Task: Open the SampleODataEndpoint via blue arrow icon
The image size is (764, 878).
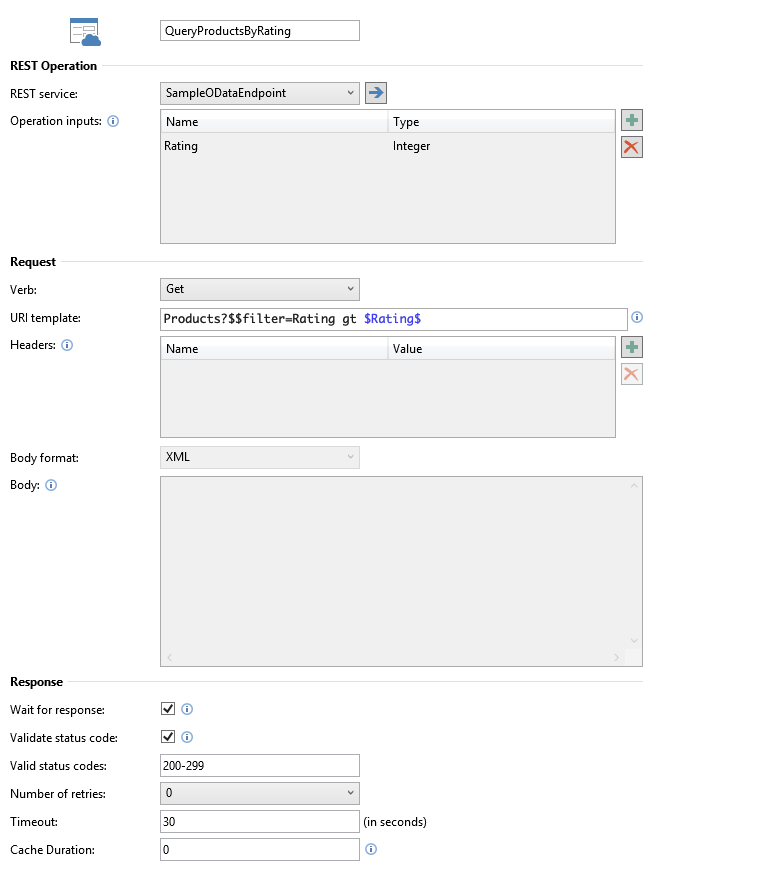Action: point(375,93)
